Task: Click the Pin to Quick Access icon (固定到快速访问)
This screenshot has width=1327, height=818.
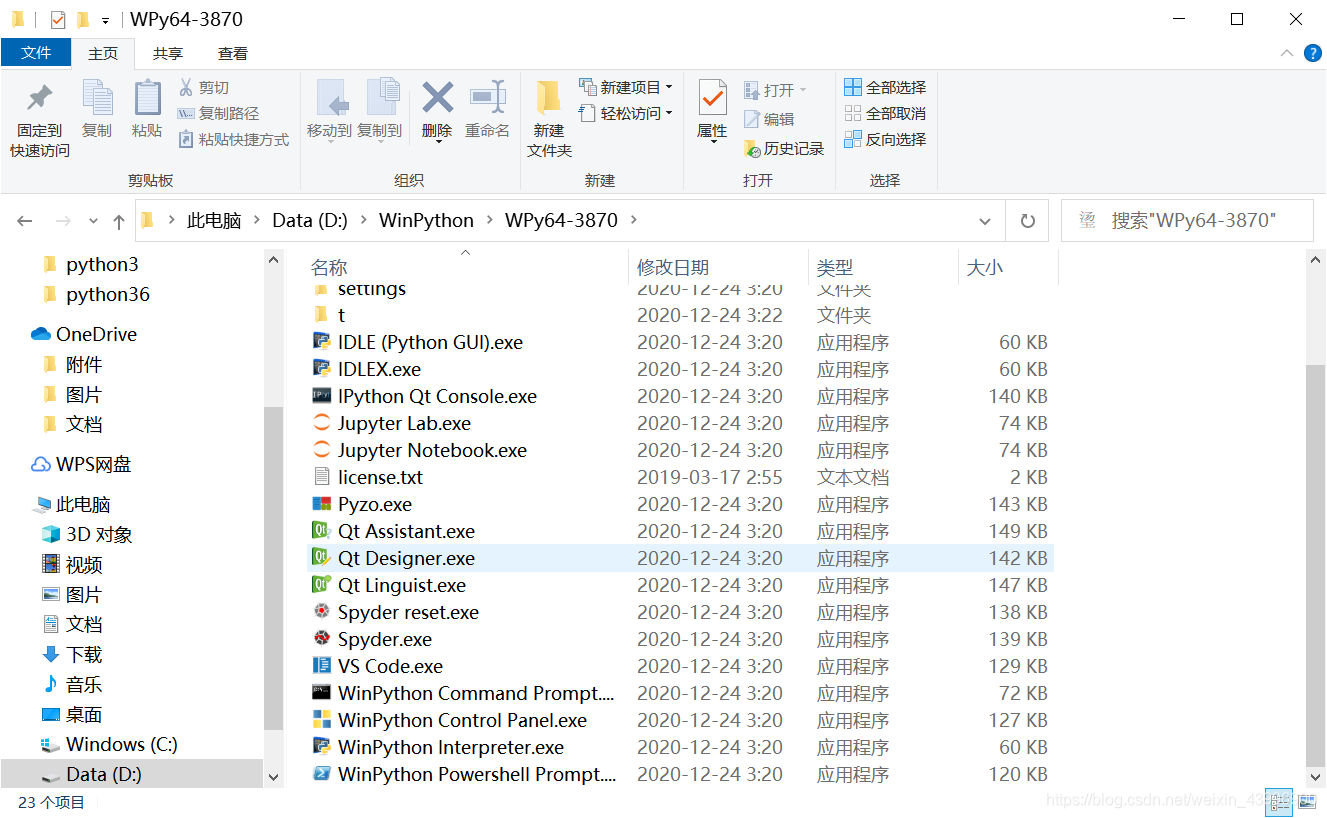Action: 40,99
